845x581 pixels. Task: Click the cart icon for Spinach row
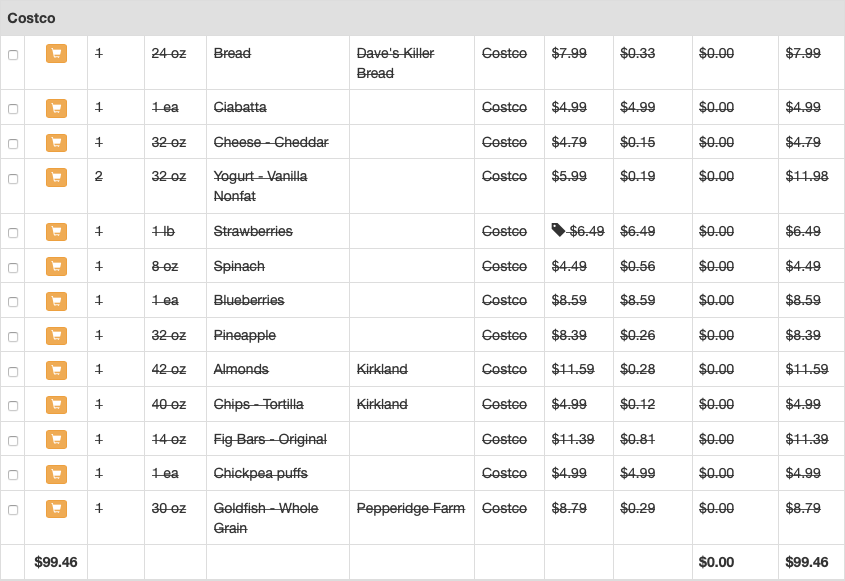click(56, 267)
